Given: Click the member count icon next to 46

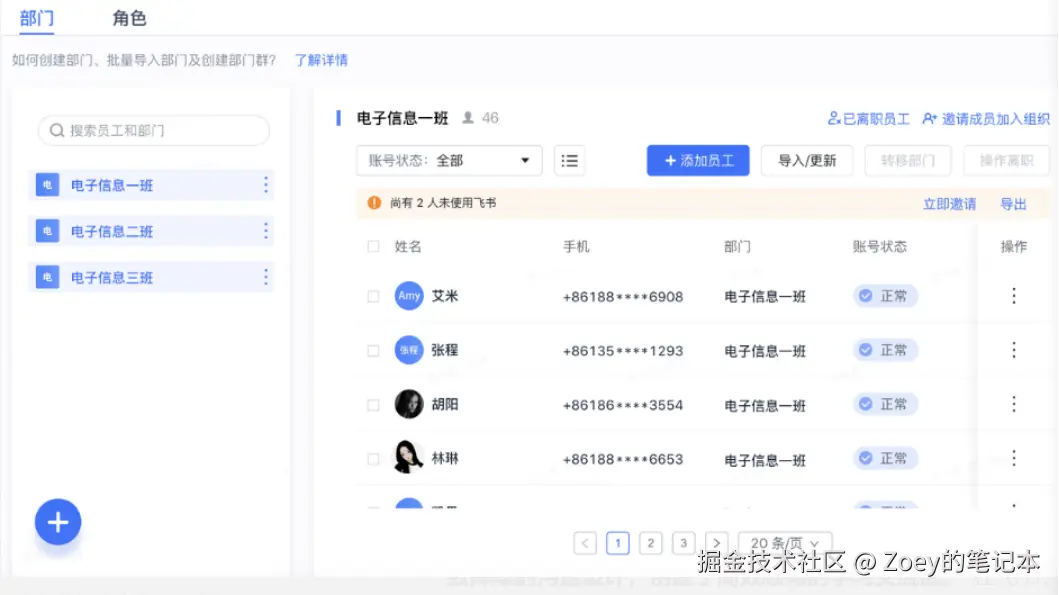Looking at the screenshot, I should point(467,118).
